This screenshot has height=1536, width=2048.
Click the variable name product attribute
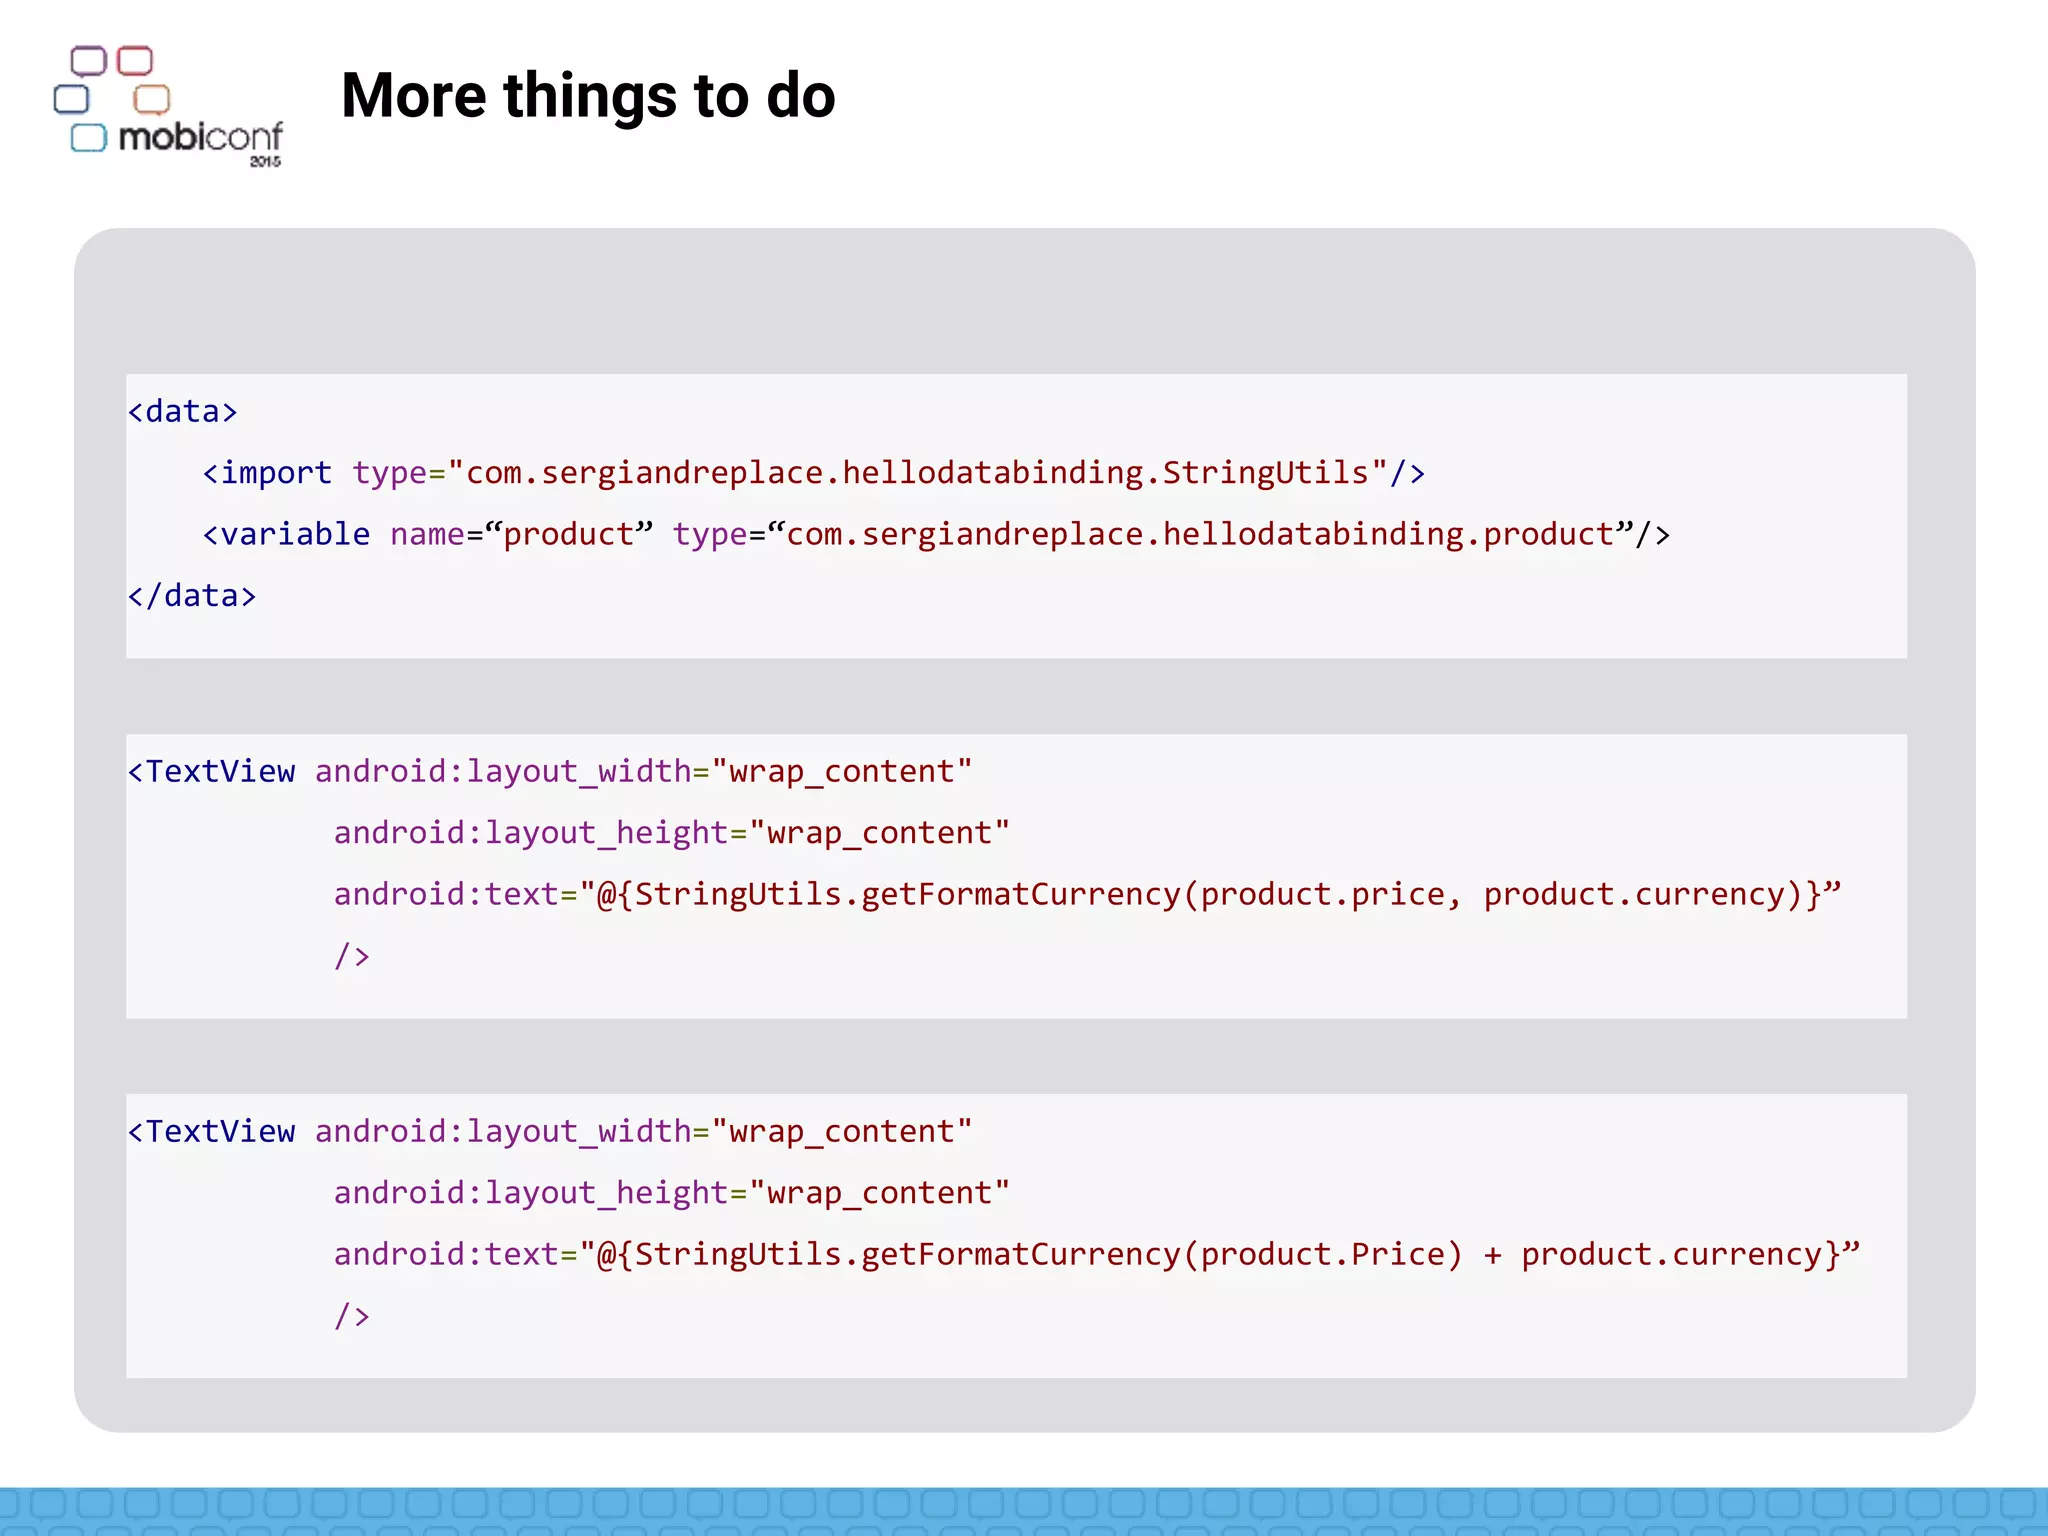tap(521, 535)
